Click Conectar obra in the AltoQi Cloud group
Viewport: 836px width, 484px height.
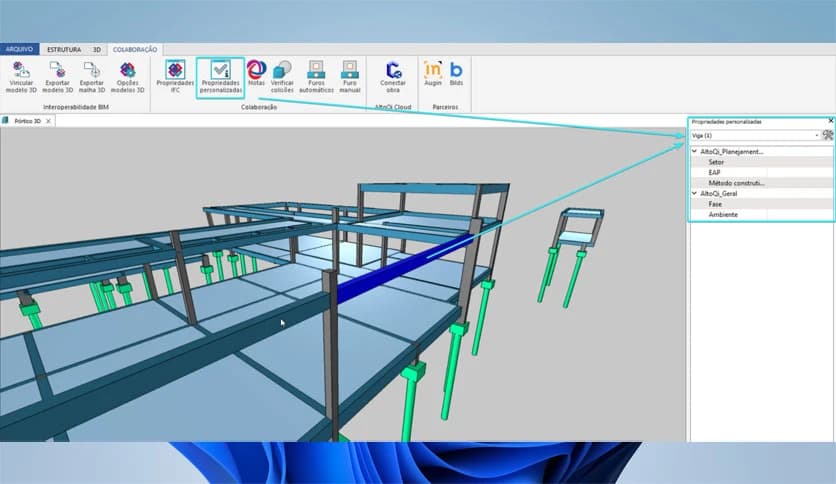[x=393, y=77]
